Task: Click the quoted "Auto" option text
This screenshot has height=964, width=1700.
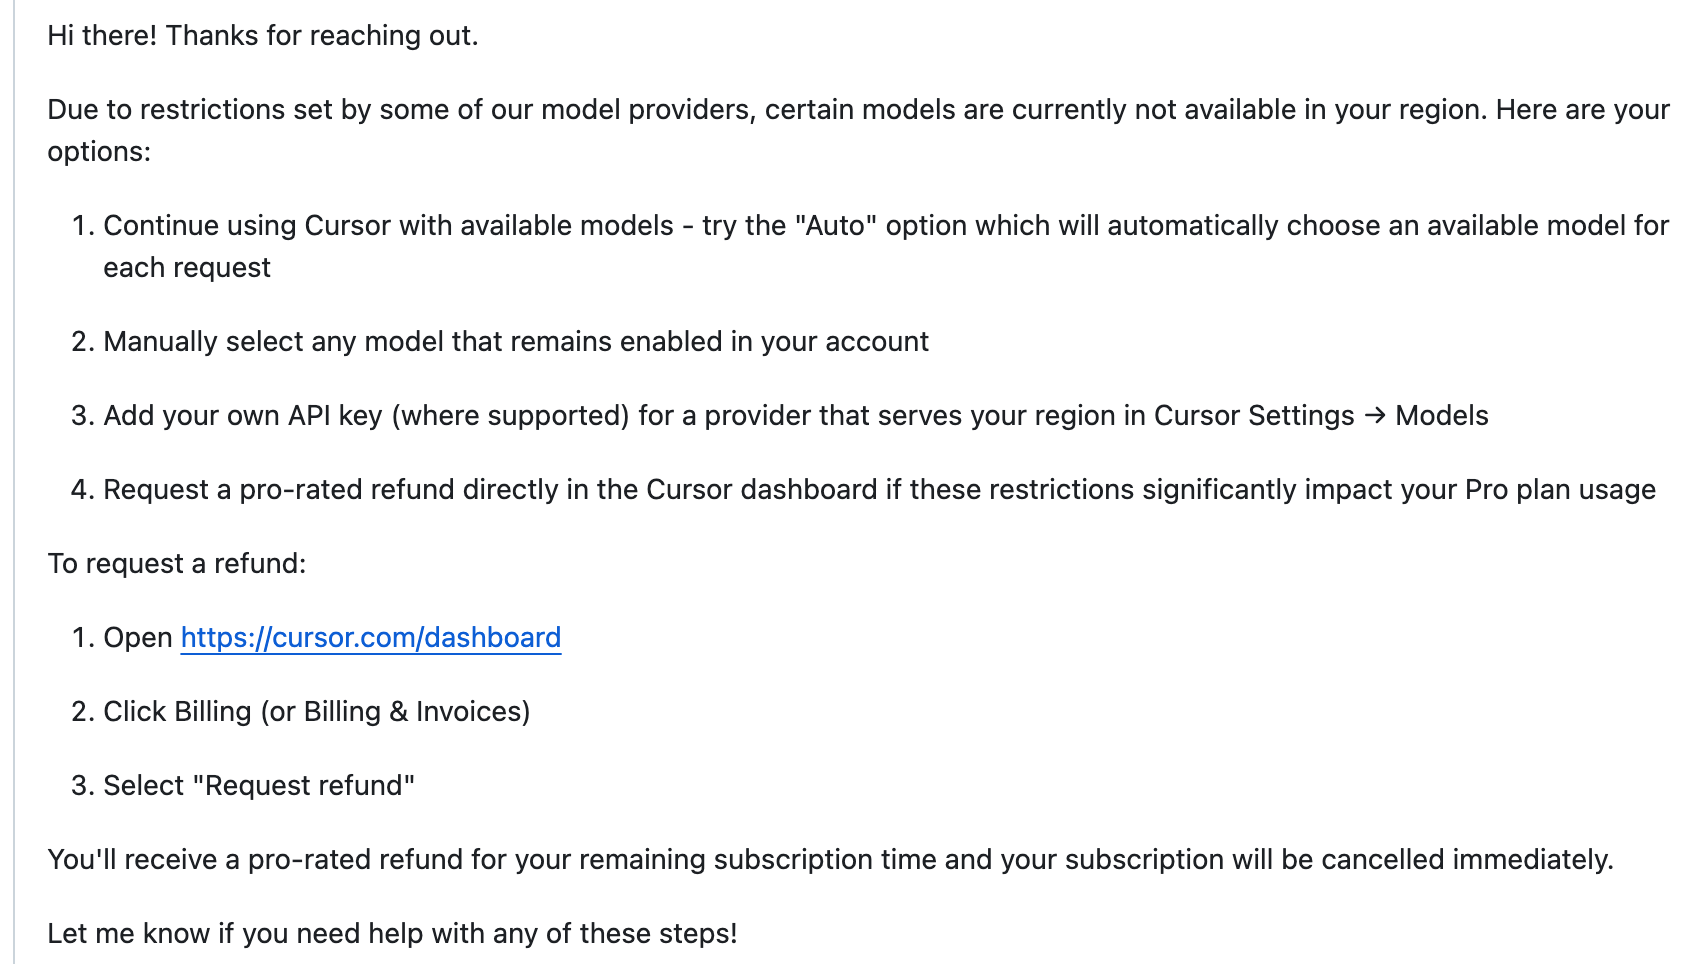Action: tap(835, 226)
